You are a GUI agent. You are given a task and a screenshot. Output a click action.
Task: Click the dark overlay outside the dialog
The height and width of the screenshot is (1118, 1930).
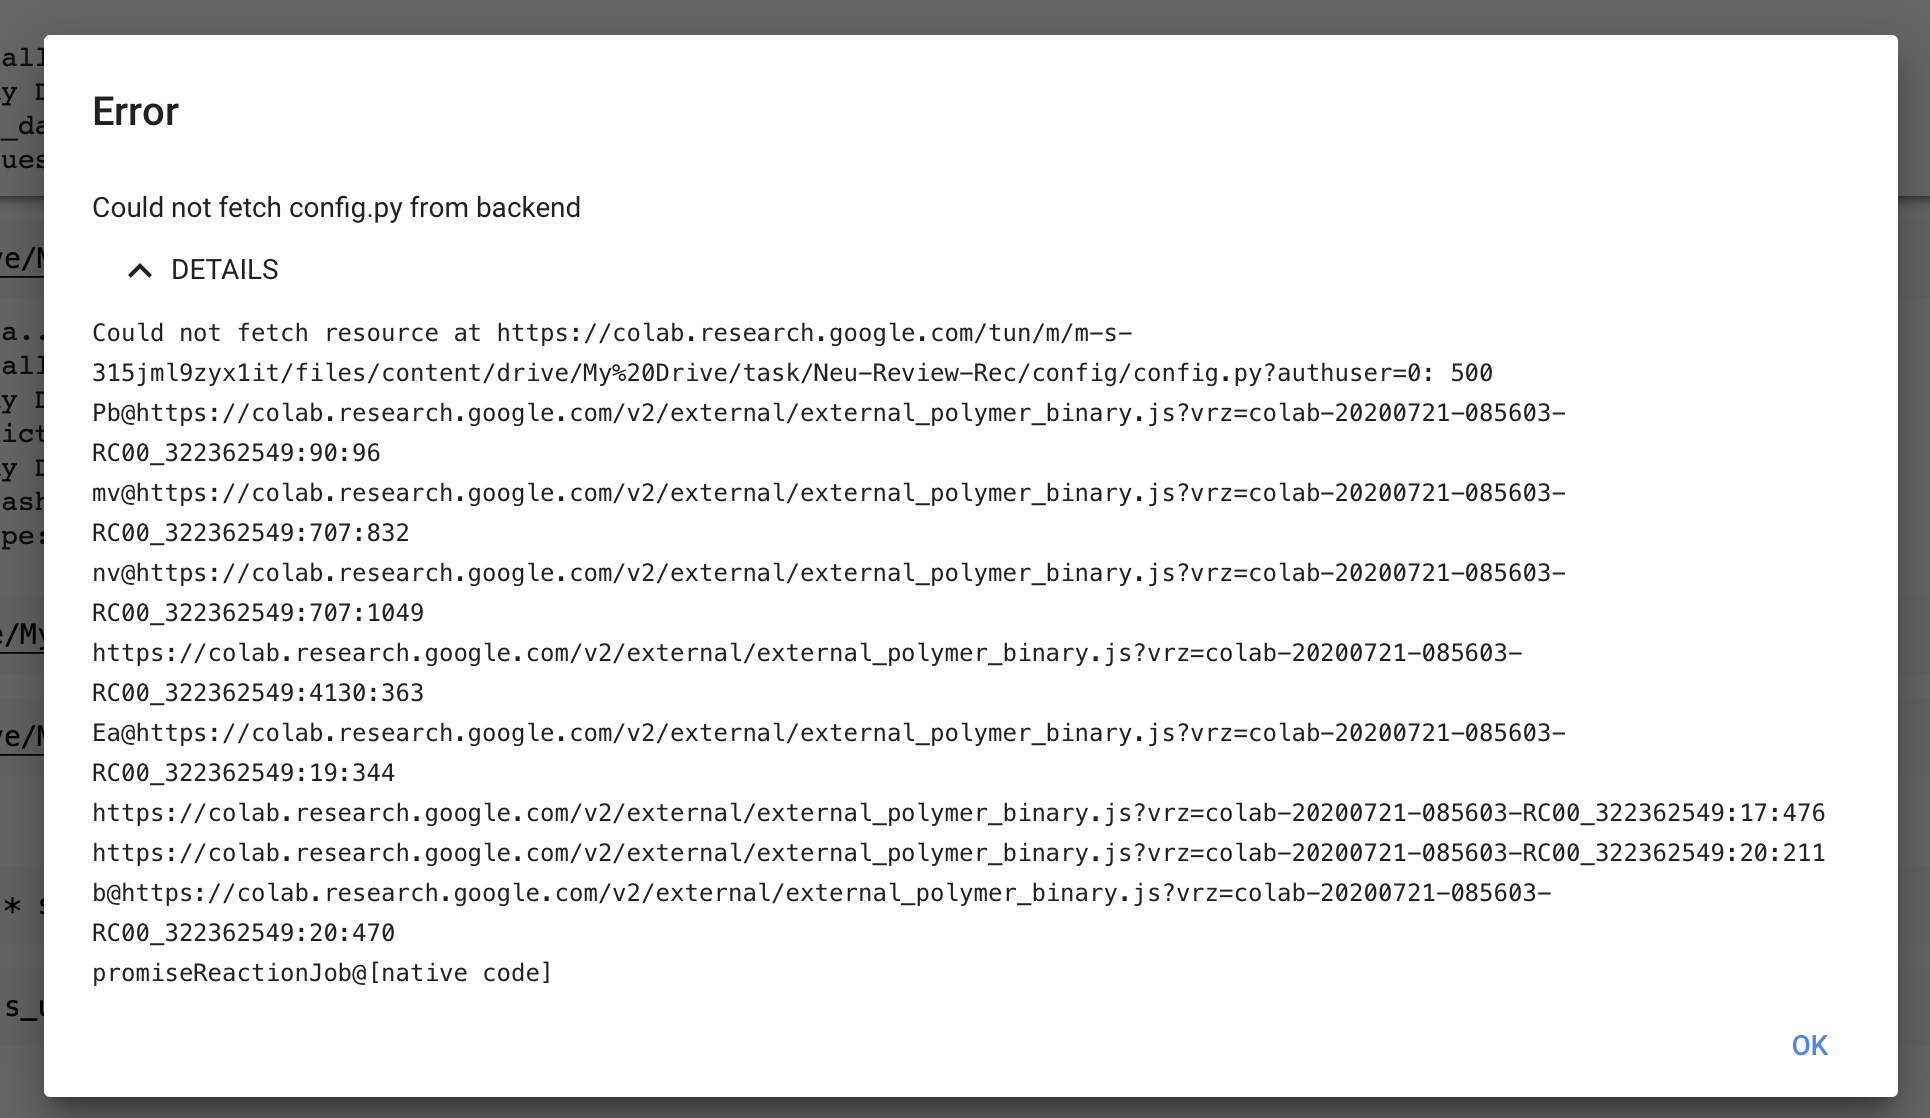pos(1912,560)
